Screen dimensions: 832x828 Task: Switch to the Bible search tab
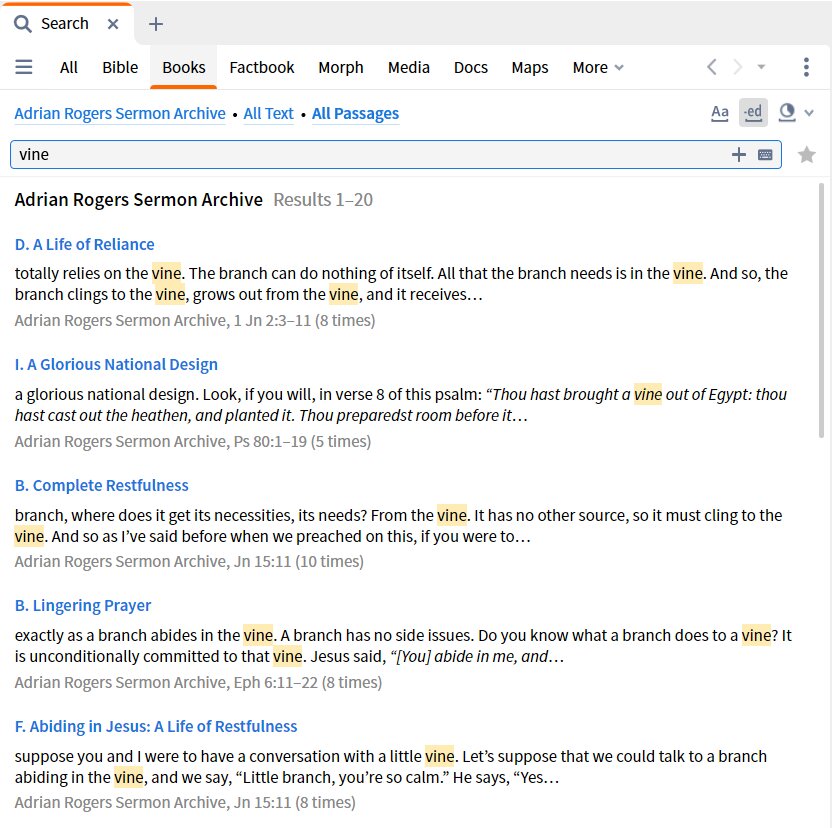[120, 67]
